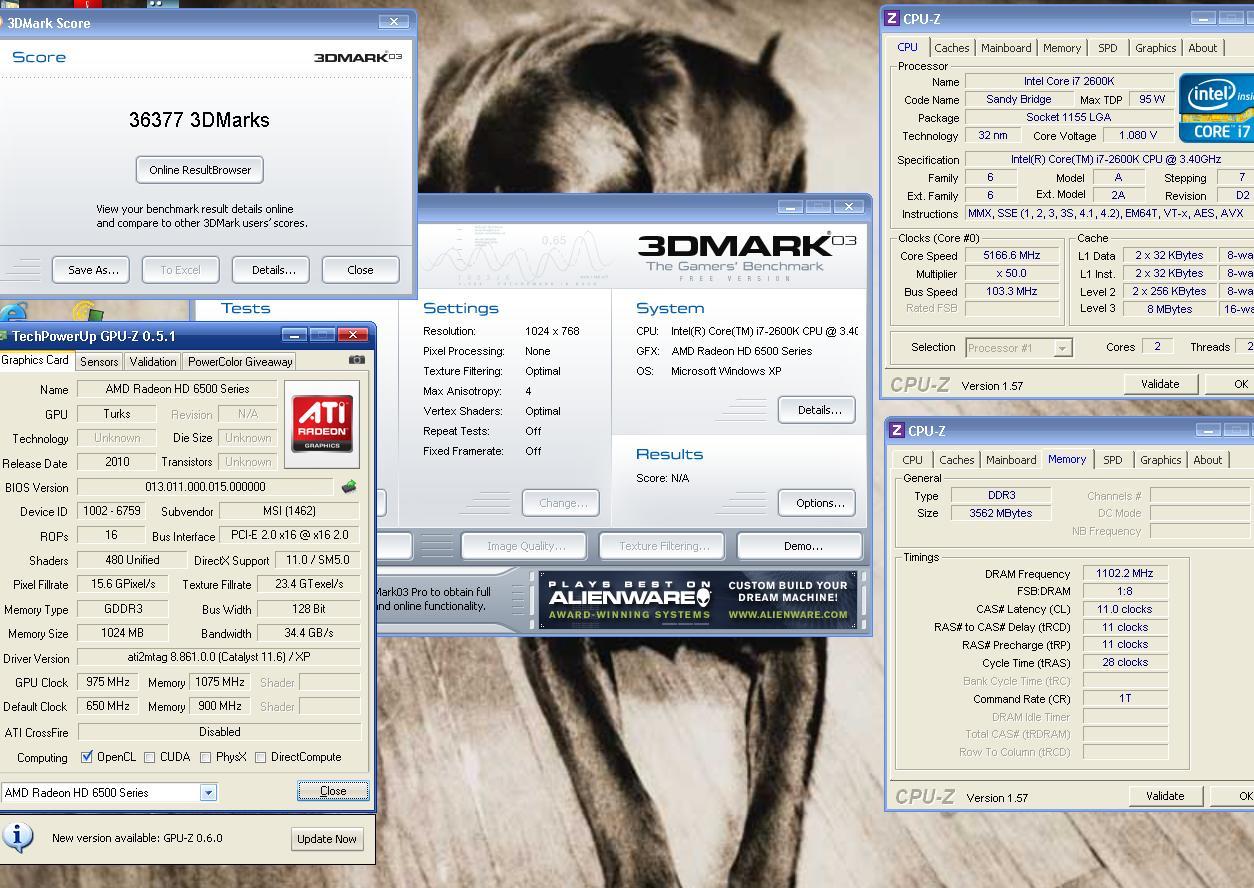The image size is (1254, 888).
Task: Open the PowerColor Giveaway tab
Action: click(x=240, y=361)
